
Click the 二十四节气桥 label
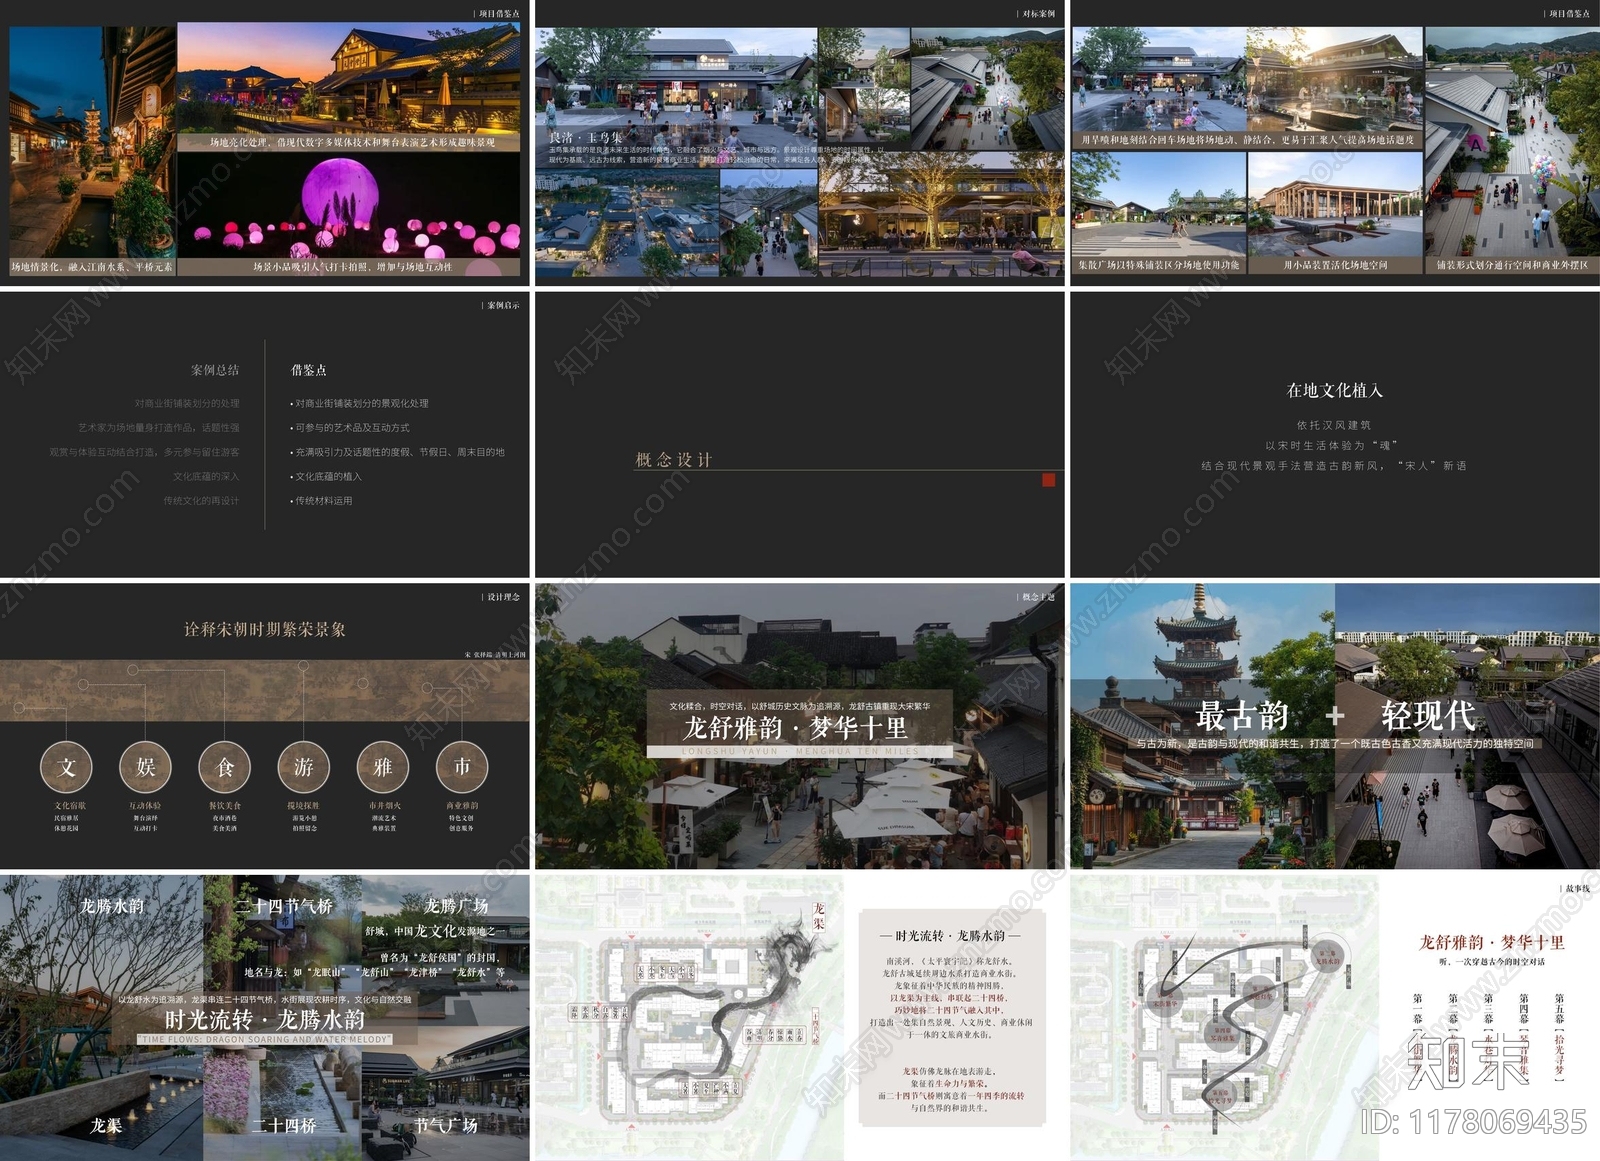coord(284,906)
